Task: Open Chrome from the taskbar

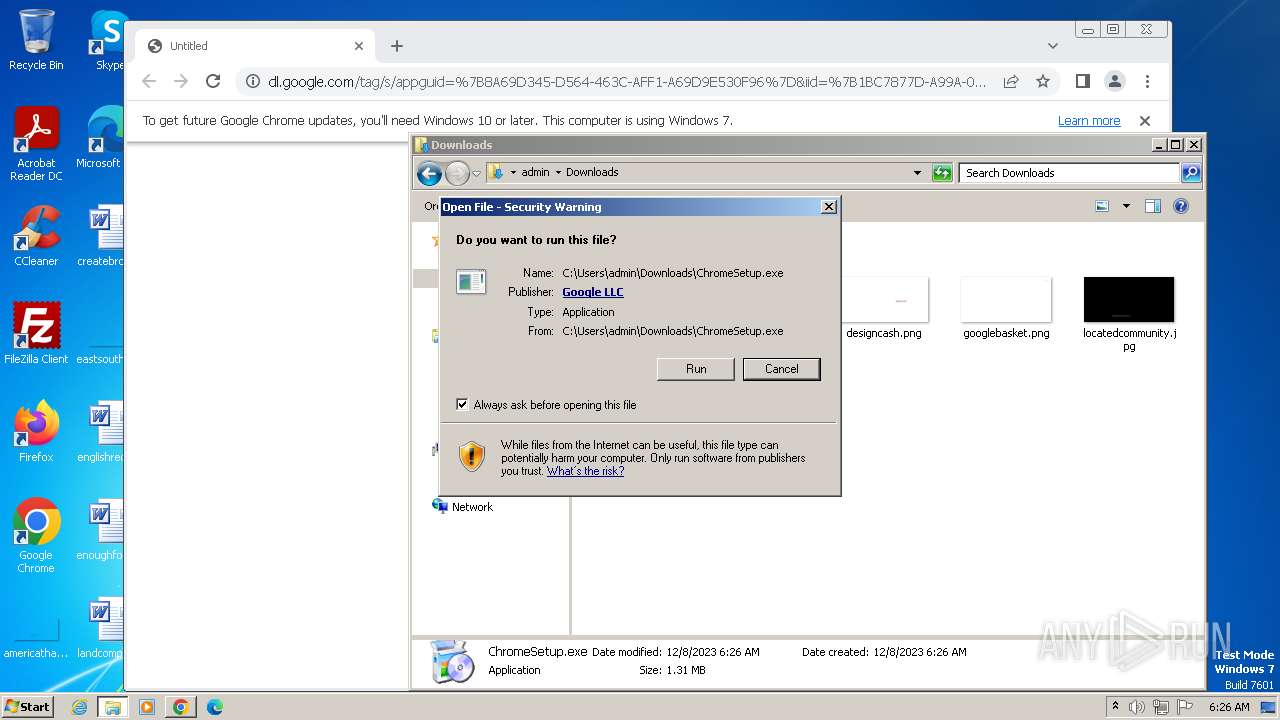Action: point(181,707)
